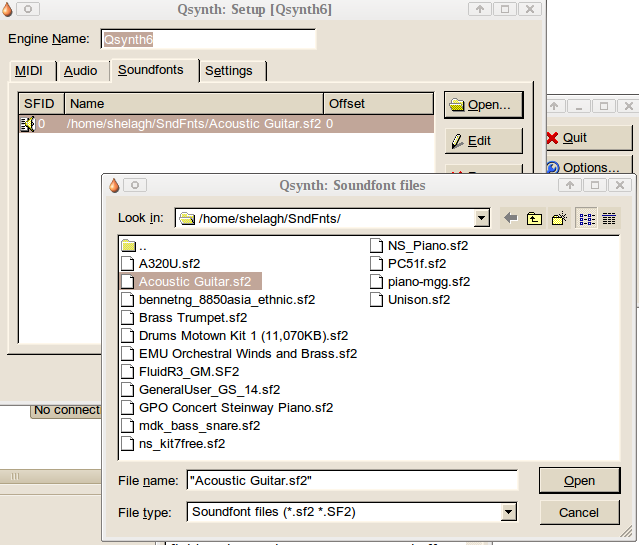The height and width of the screenshot is (545, 639).
Task: Click Open... button in Setup window
Action: [483, 105]
